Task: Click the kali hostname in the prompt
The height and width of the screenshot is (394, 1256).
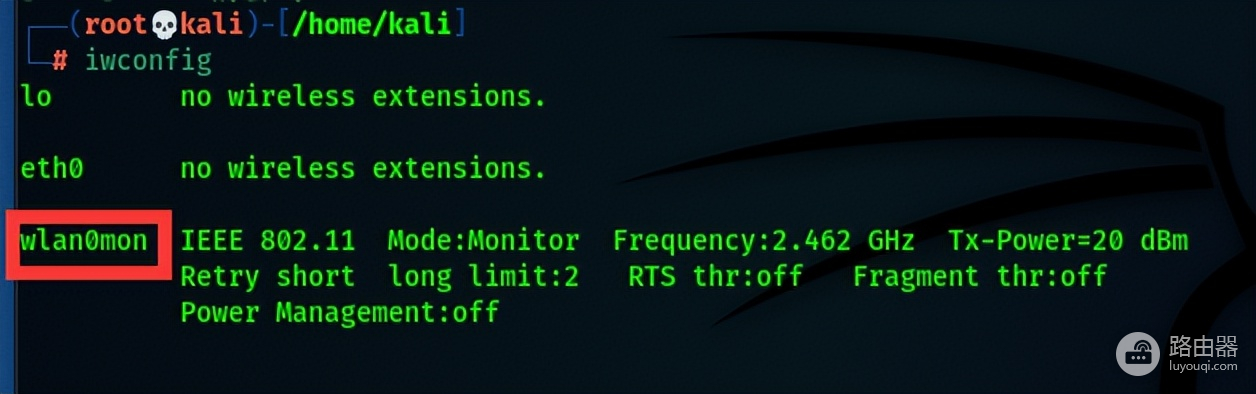Action: pos(212,23)
